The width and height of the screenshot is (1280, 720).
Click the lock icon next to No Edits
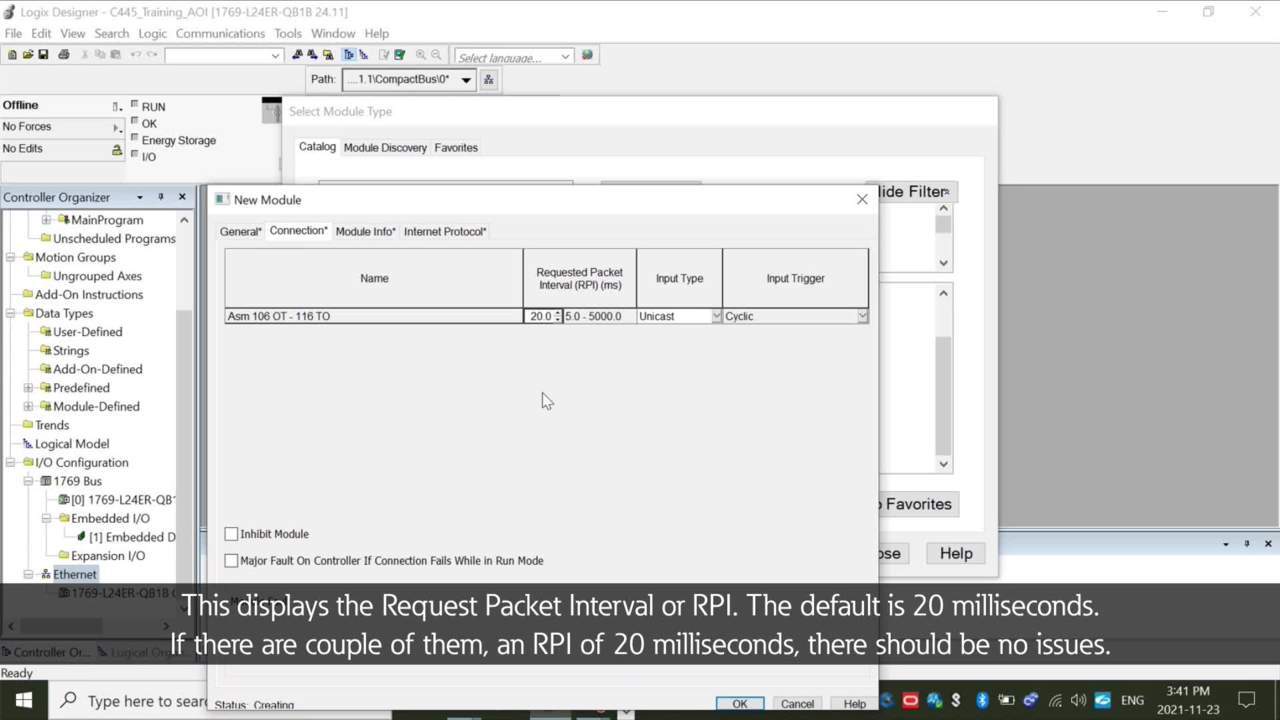(x=117, y=149)
